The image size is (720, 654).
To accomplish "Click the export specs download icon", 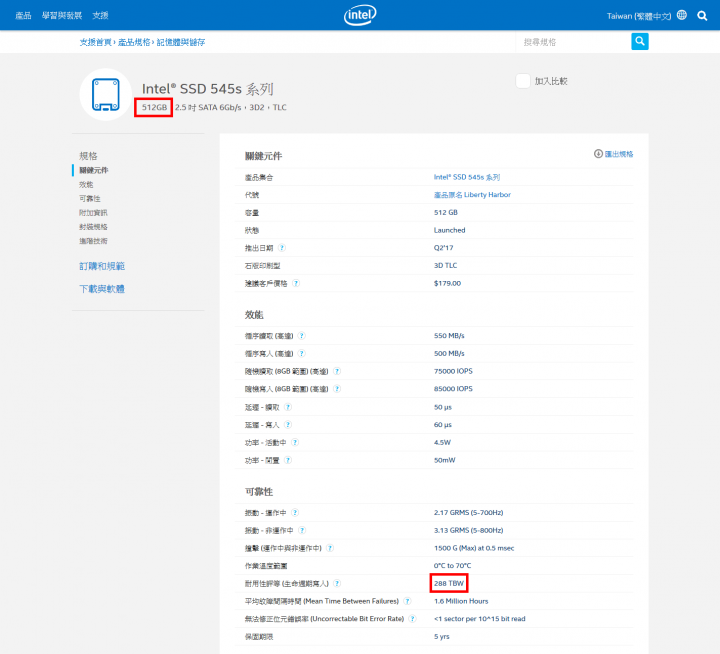I will click(x=598, y=154).
